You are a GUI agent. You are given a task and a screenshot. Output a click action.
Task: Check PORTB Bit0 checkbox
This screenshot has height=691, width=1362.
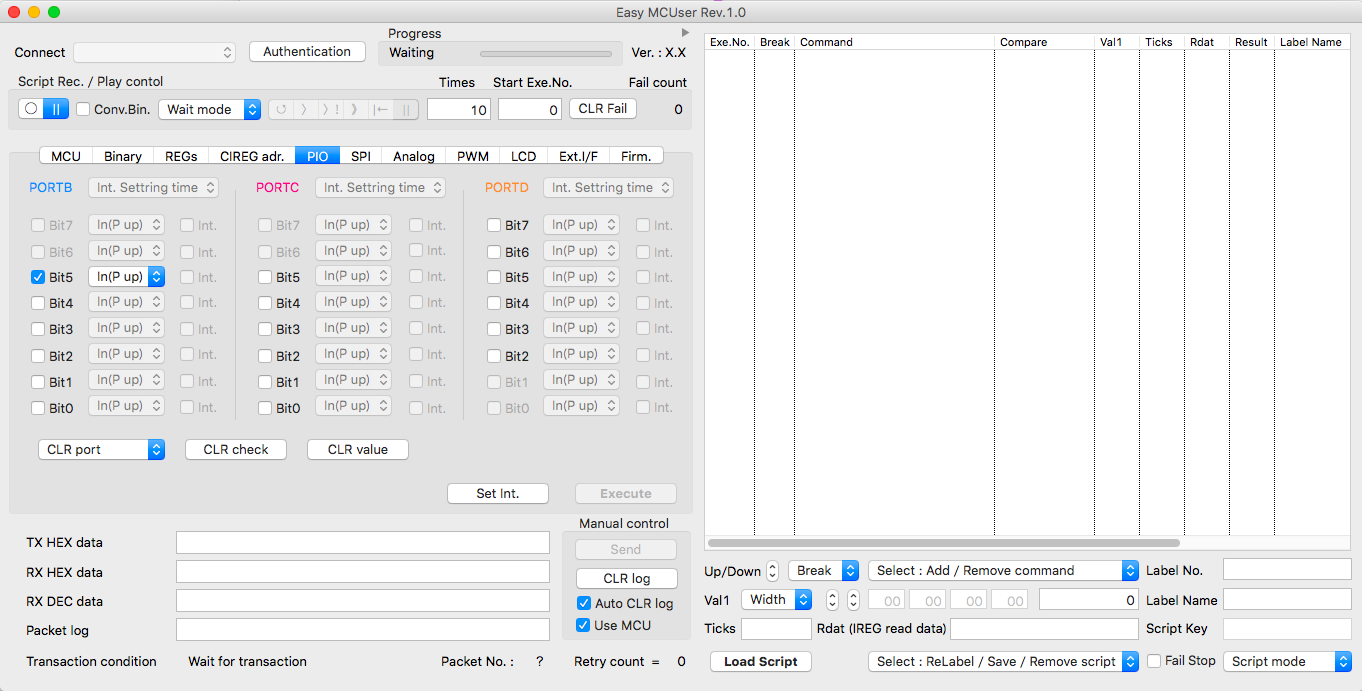[38, 408]
